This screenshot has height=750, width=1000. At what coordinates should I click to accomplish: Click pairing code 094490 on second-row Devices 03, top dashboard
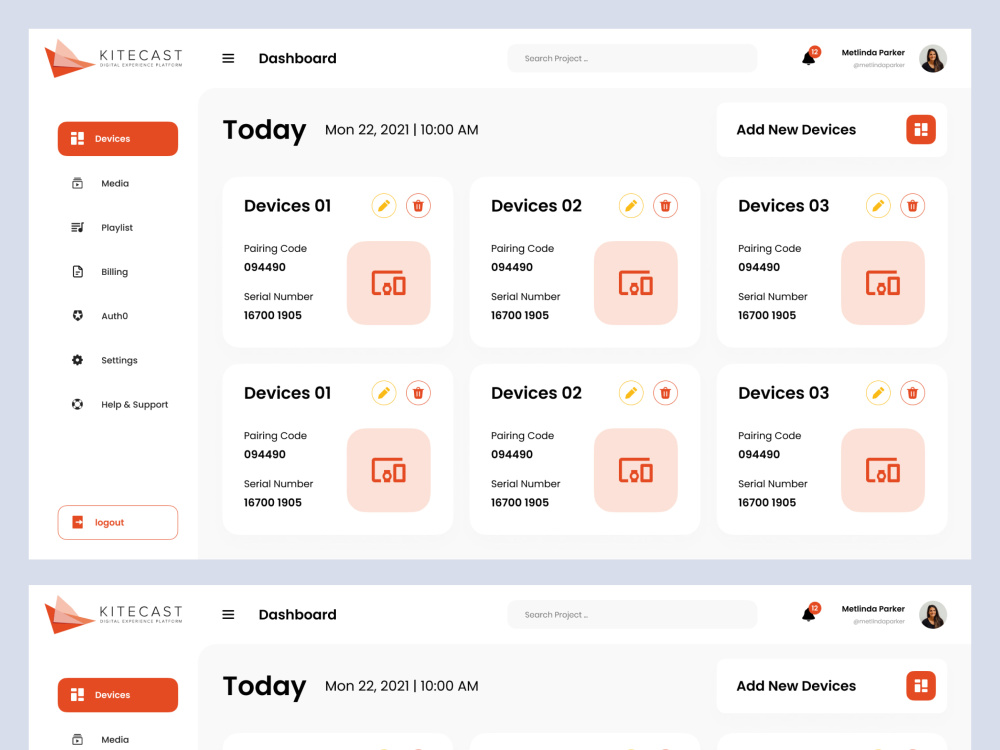coord(759,454)
